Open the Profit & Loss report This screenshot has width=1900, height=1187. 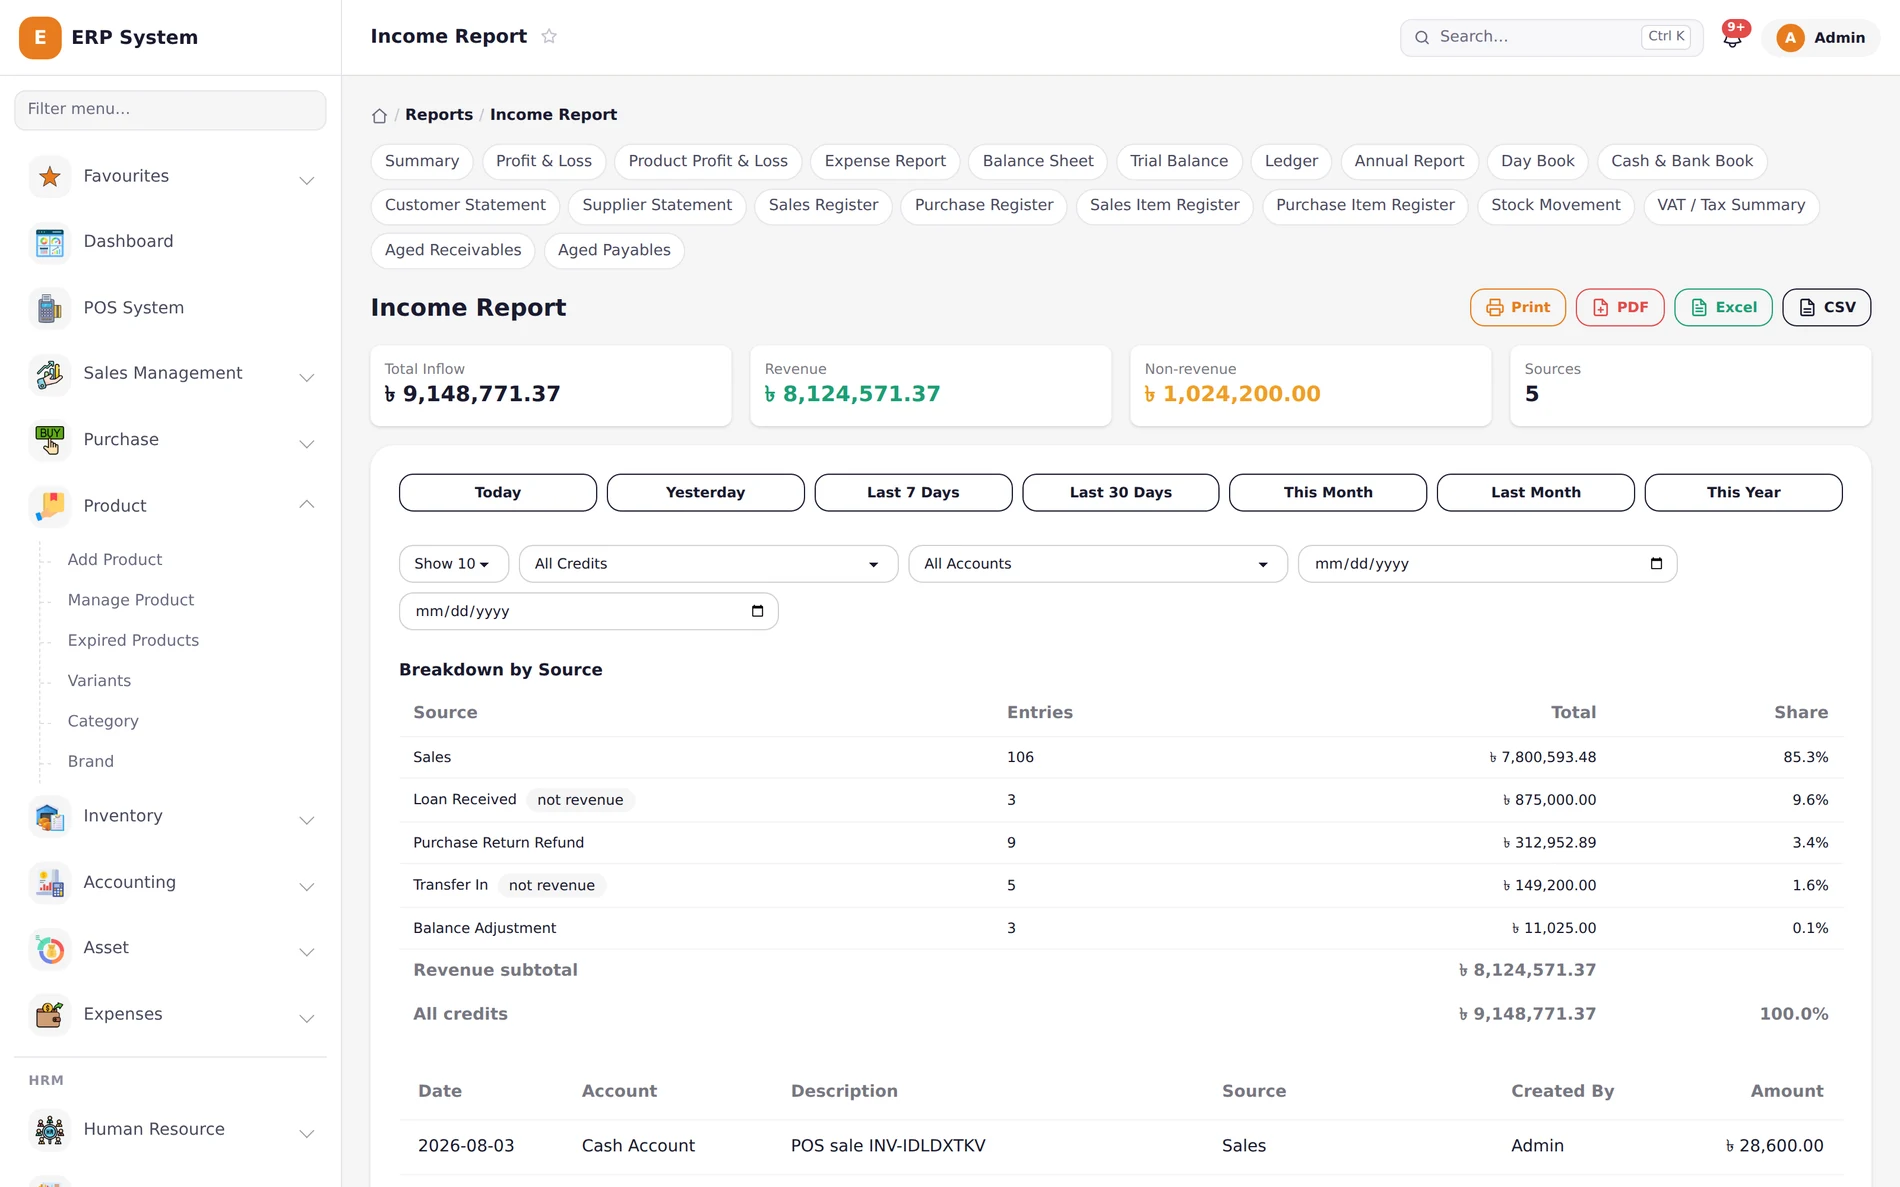[544, 161]
